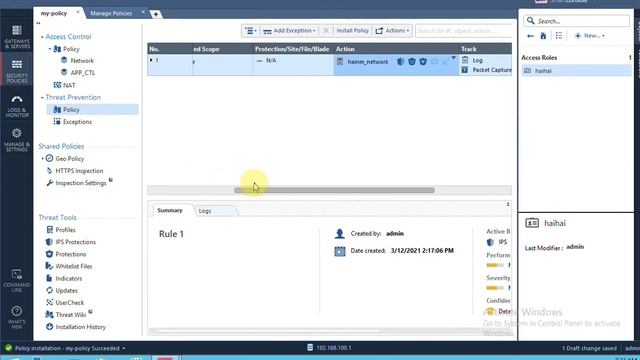Open Gateways & Servers view
Screen dimensions: 640x360
tap(17, 37)
